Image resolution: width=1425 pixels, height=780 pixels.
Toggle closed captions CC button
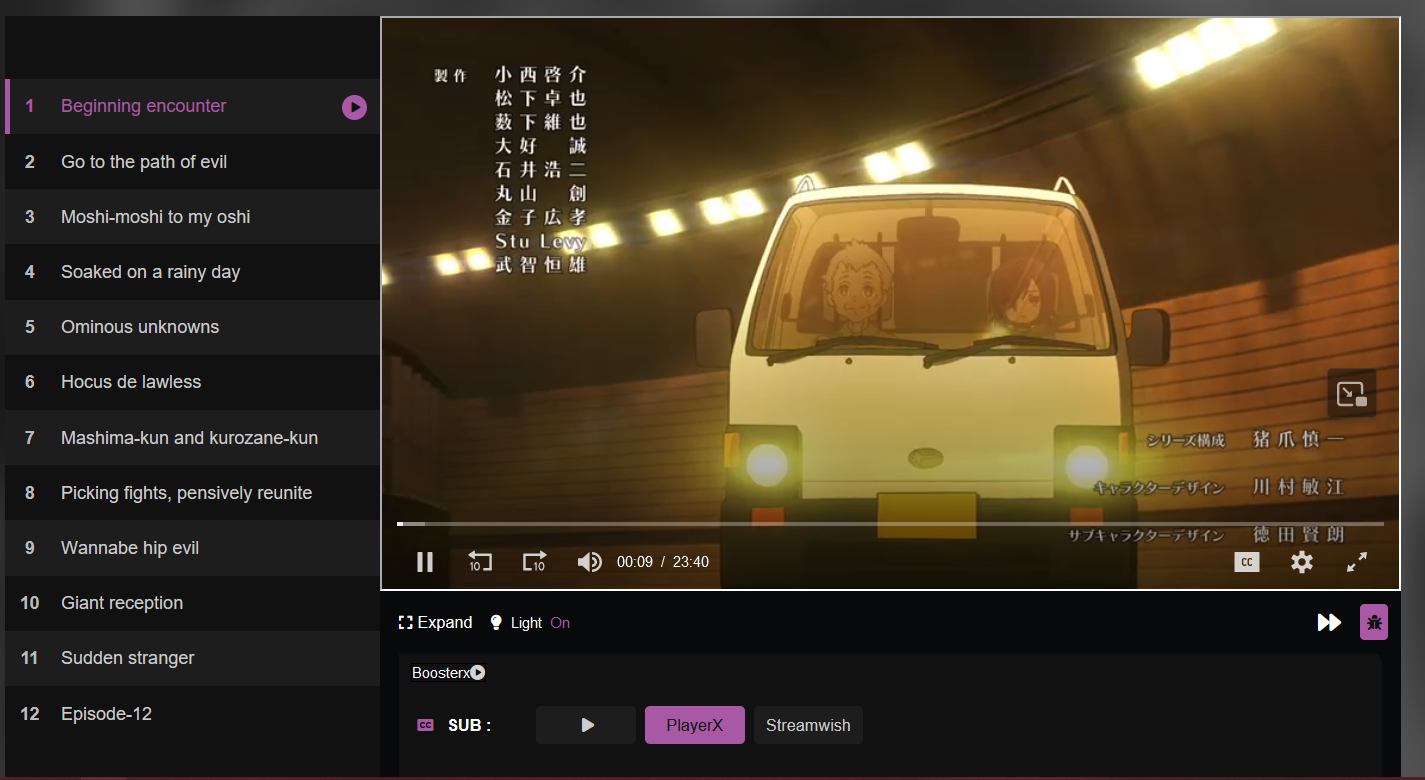(1246, 562)
